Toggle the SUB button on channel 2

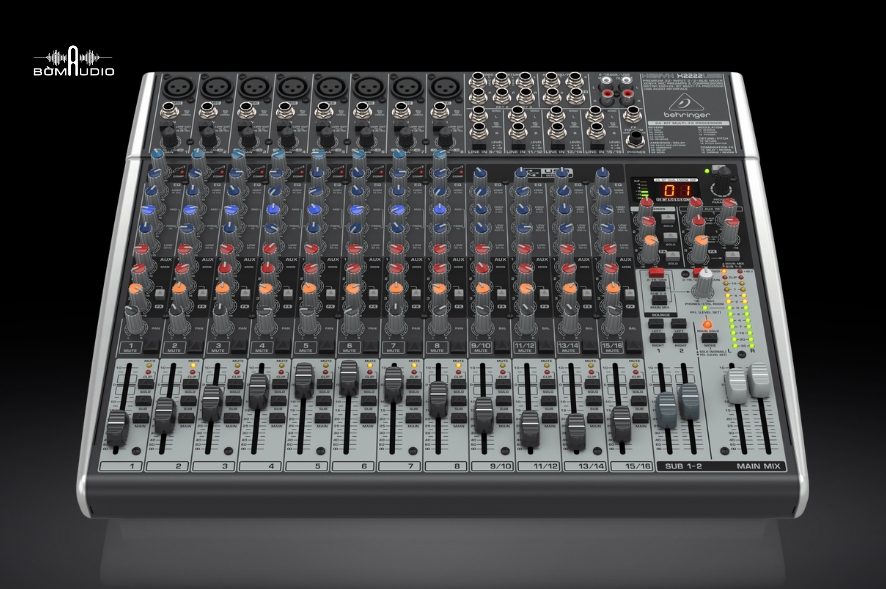(187, 401)
